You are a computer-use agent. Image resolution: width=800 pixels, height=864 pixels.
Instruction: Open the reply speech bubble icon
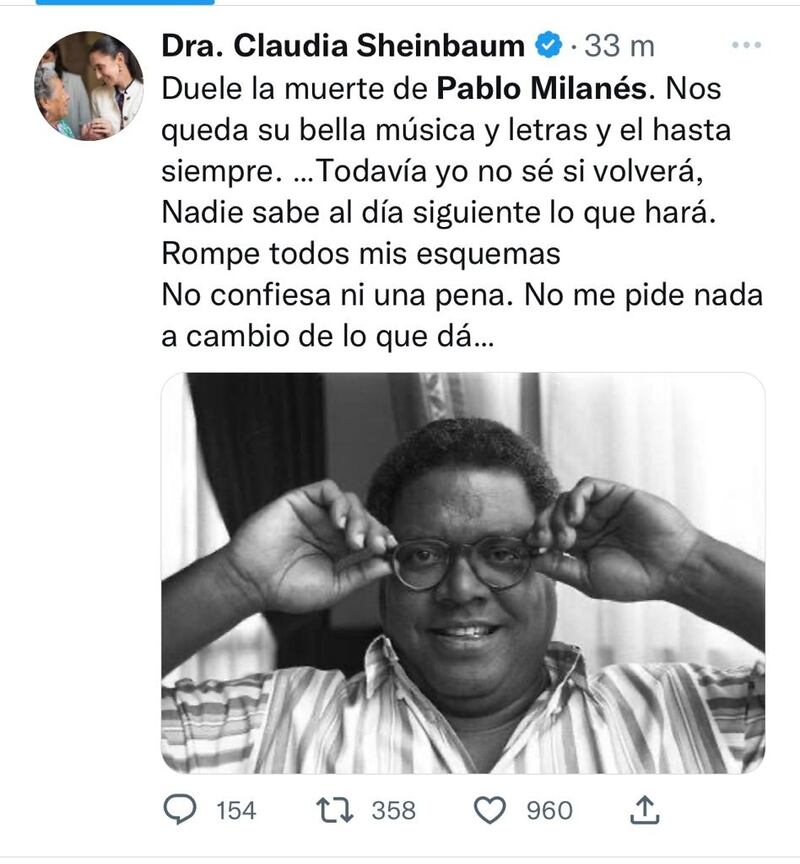pyautogui.click(x=180, y=810)
